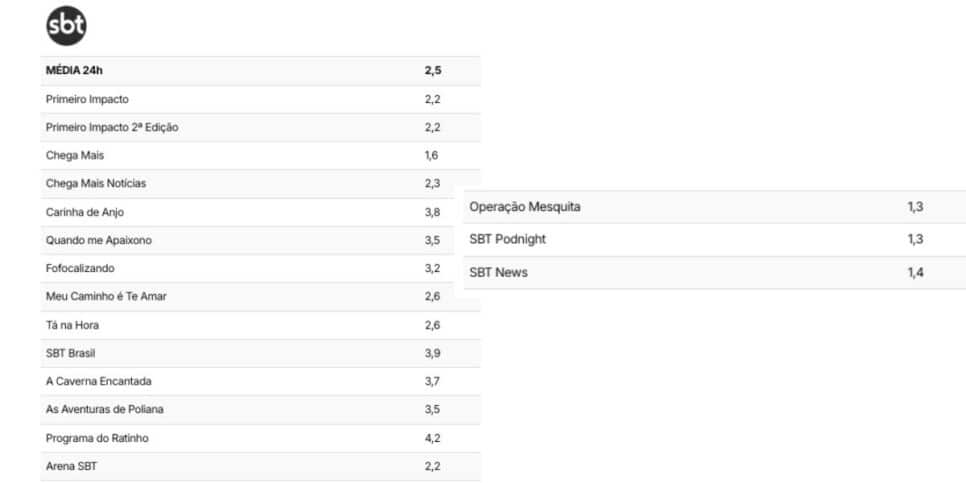Screen dimensions: 966x483
Task: Click the Chega Mais program name
Action: [75, 156]
